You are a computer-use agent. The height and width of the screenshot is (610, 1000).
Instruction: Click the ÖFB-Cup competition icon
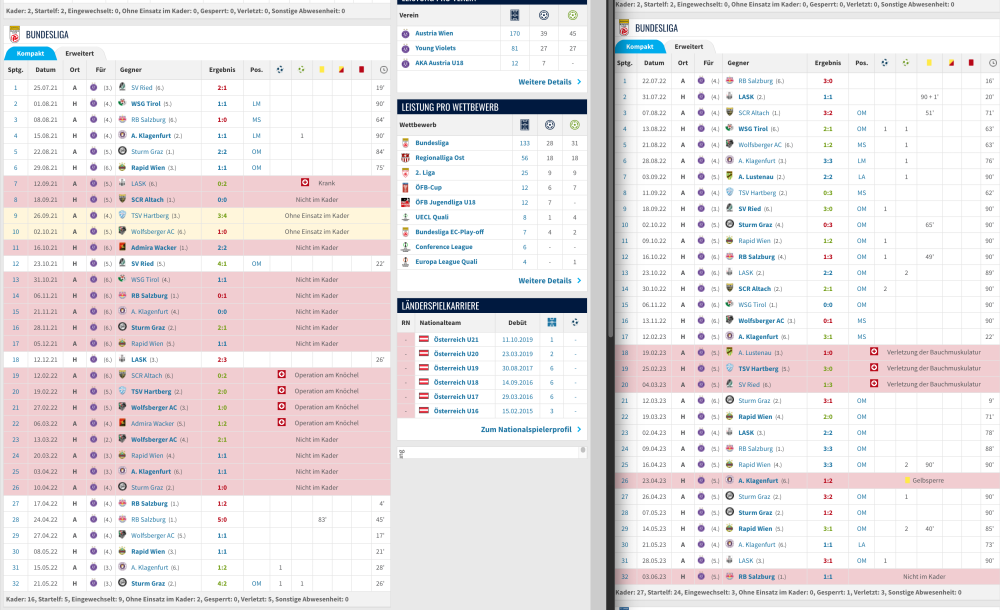point(405,187)
